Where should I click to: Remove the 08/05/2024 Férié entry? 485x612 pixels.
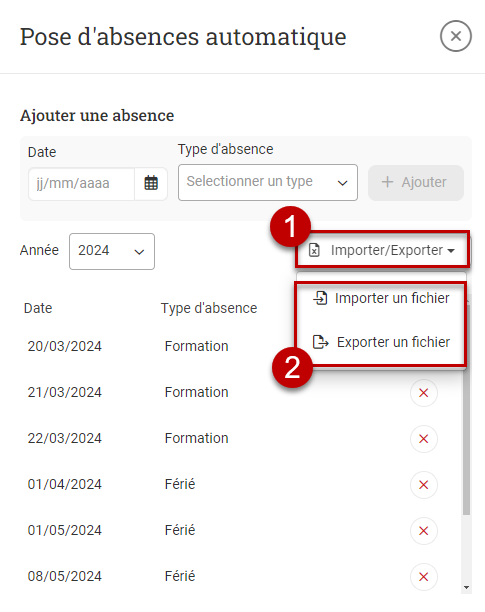pos(424,576)
